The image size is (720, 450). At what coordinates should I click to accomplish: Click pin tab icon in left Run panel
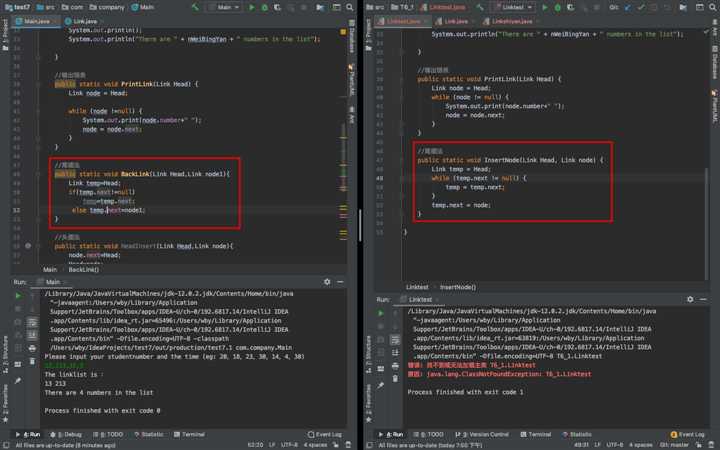pyautogui.click(x=18, y=381)
